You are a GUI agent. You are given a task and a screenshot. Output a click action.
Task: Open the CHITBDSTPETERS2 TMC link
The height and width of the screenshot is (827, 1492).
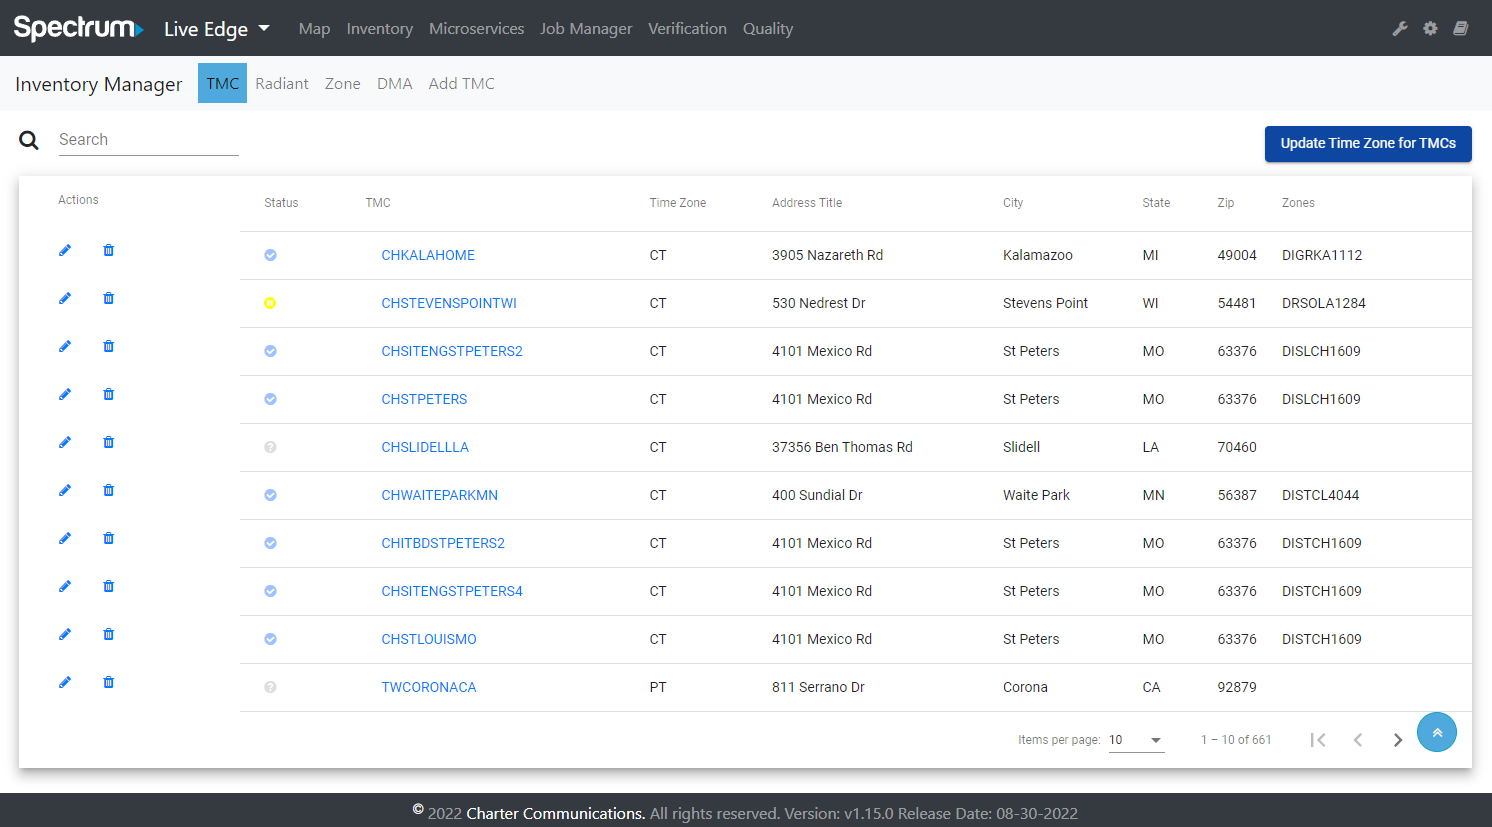pos(443,543)
